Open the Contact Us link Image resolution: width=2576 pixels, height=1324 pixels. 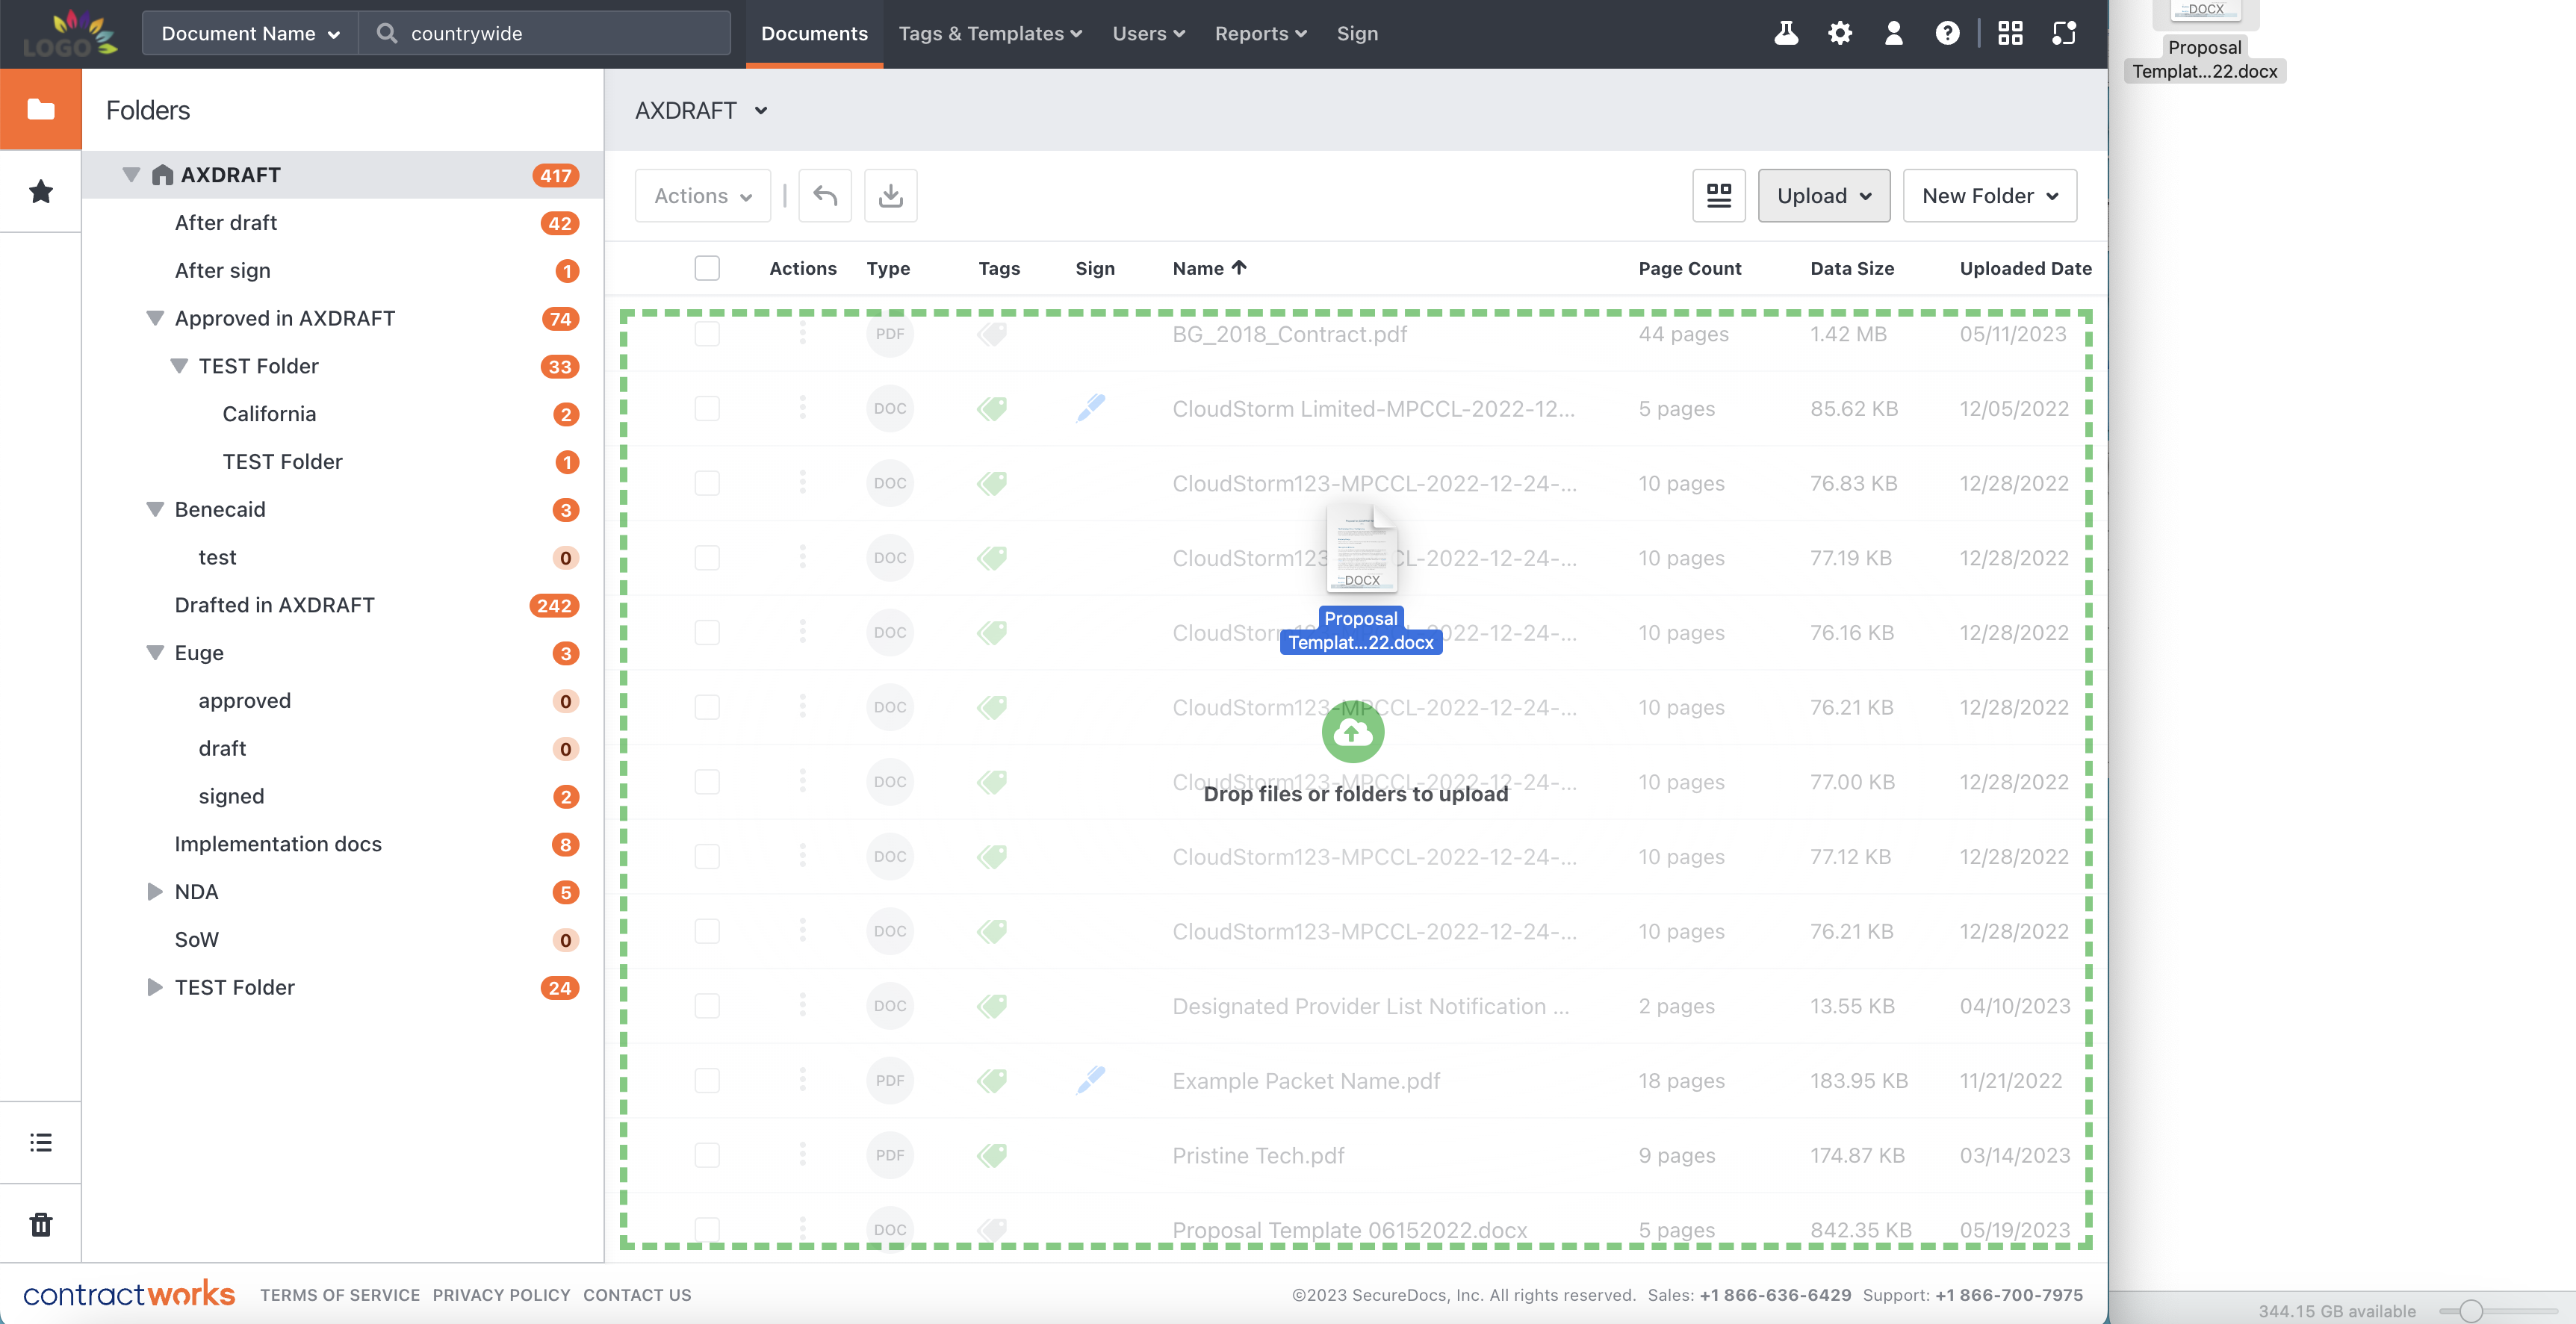point(637,1294)
